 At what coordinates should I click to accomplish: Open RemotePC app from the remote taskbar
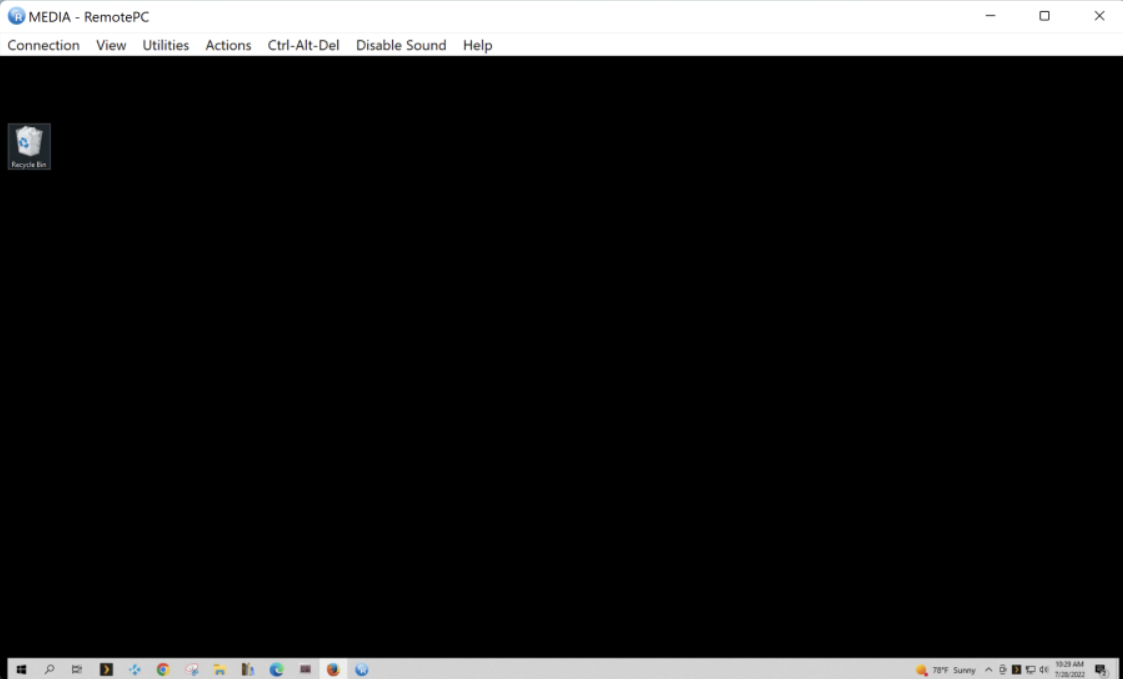click(x=362, y=670)
